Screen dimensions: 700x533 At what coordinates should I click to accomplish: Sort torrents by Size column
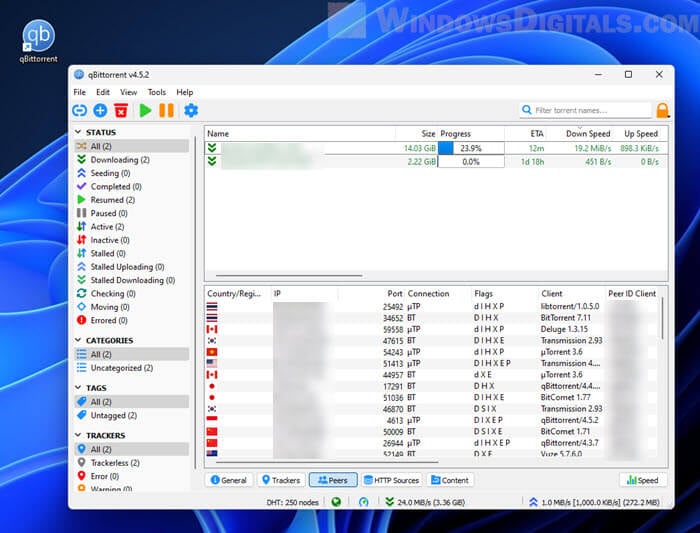pos(416,133)
